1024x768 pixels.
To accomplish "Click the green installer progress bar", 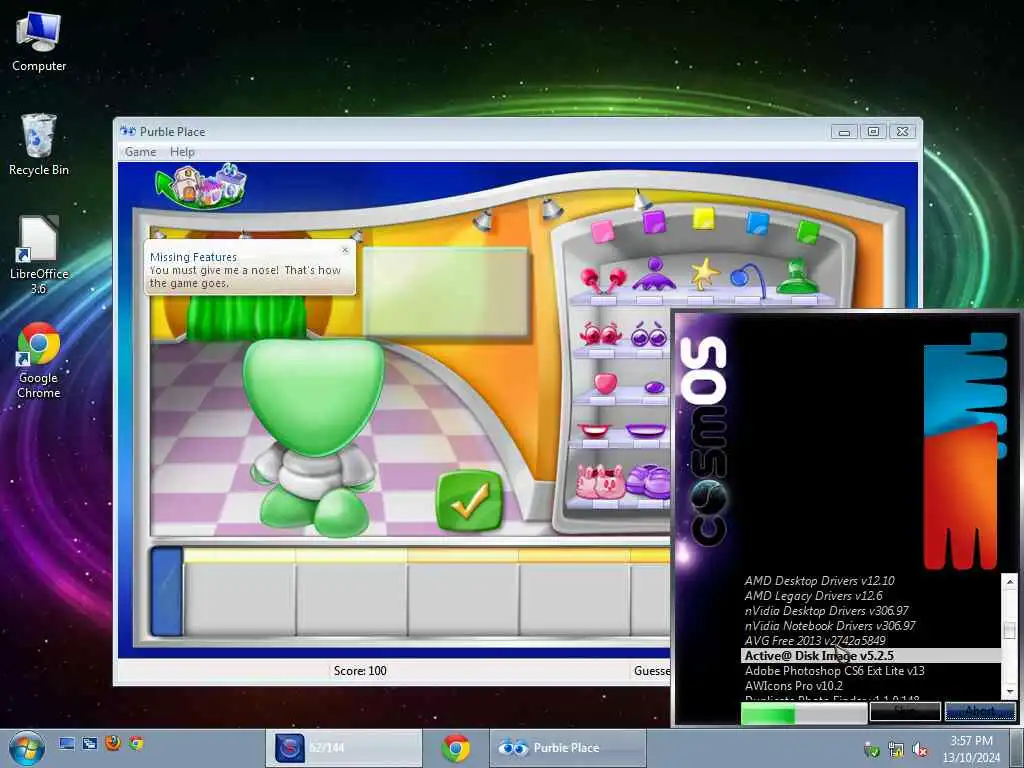I will click(x=804, y=713).
